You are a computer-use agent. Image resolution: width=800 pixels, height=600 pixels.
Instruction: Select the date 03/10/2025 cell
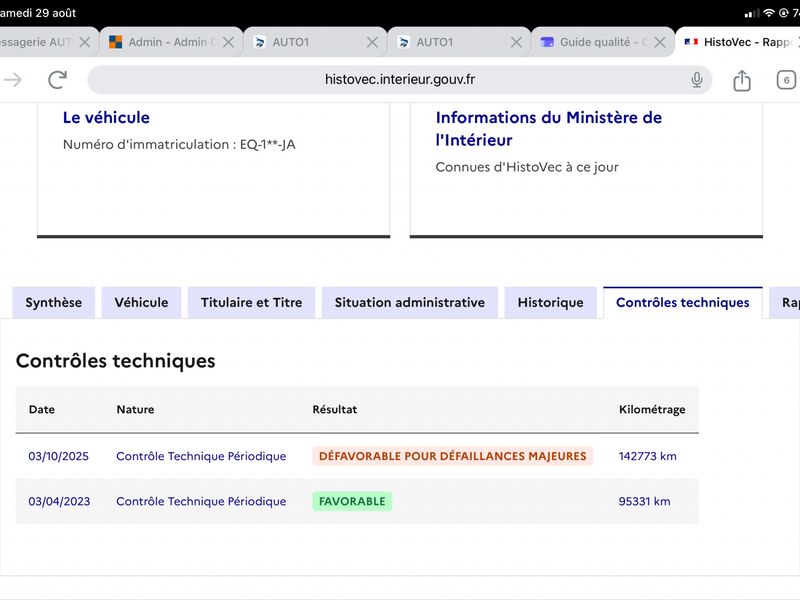coord(59,456)
